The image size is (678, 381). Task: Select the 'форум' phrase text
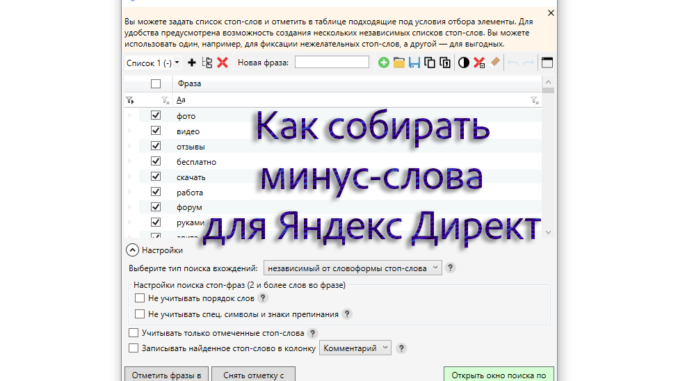coord(189,208)
